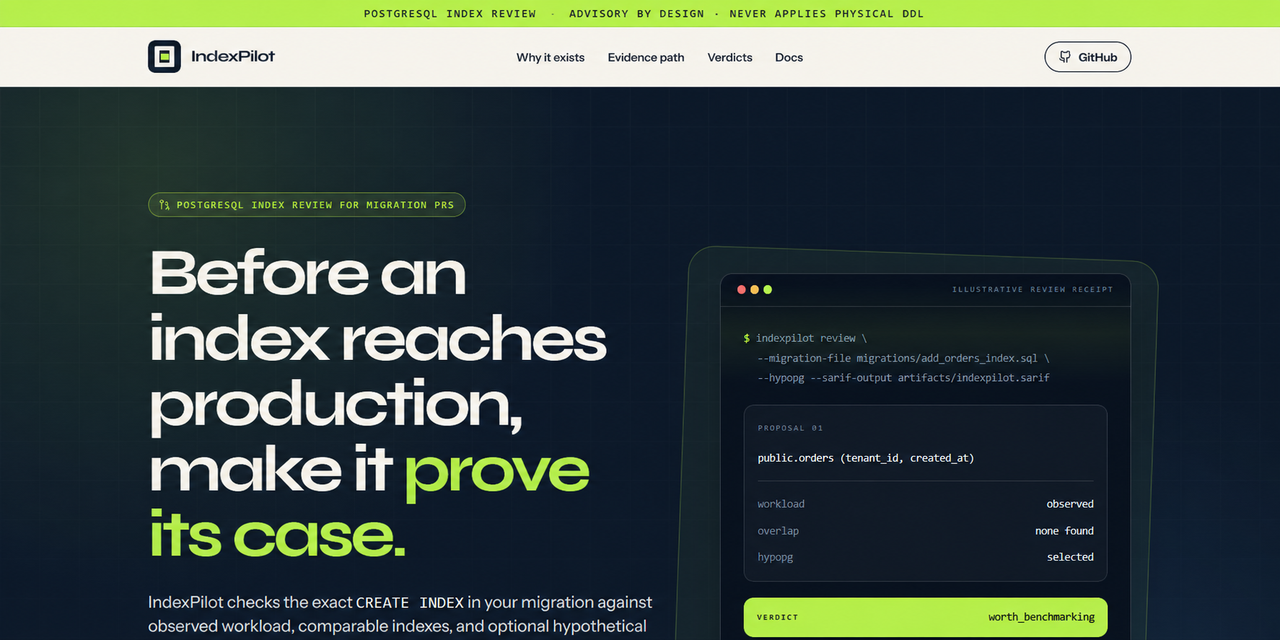Click the IndexPilot brand name
The image size is (1280, 640).
[x=233, y=56]
